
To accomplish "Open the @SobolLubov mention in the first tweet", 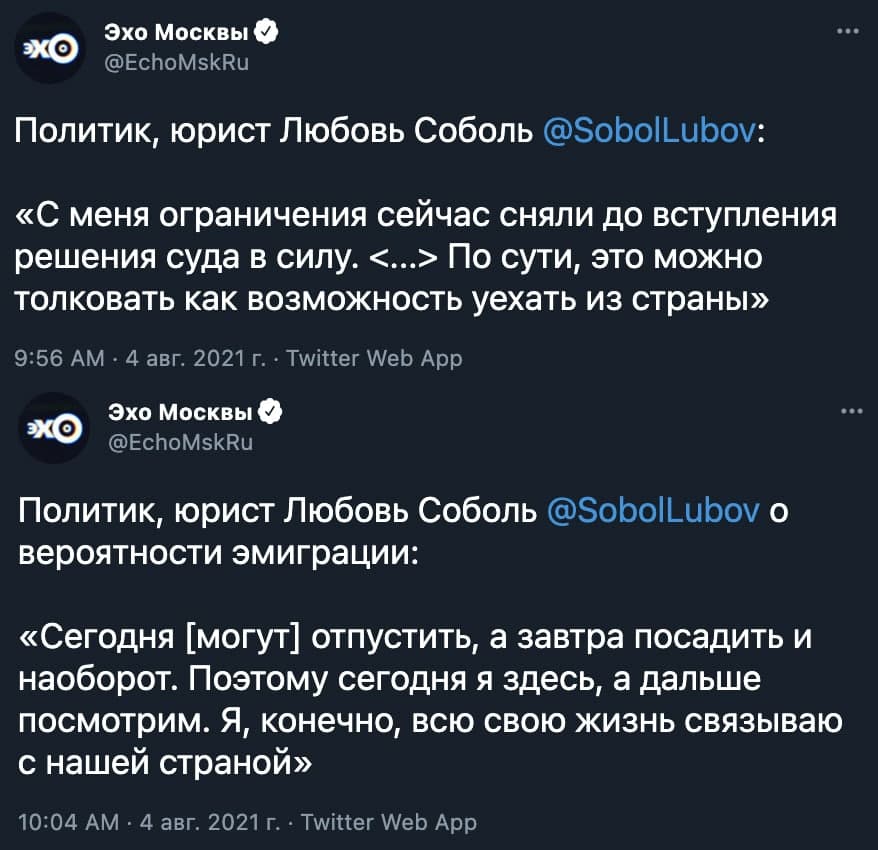I will pyautogui.click(x=651, y=132).
